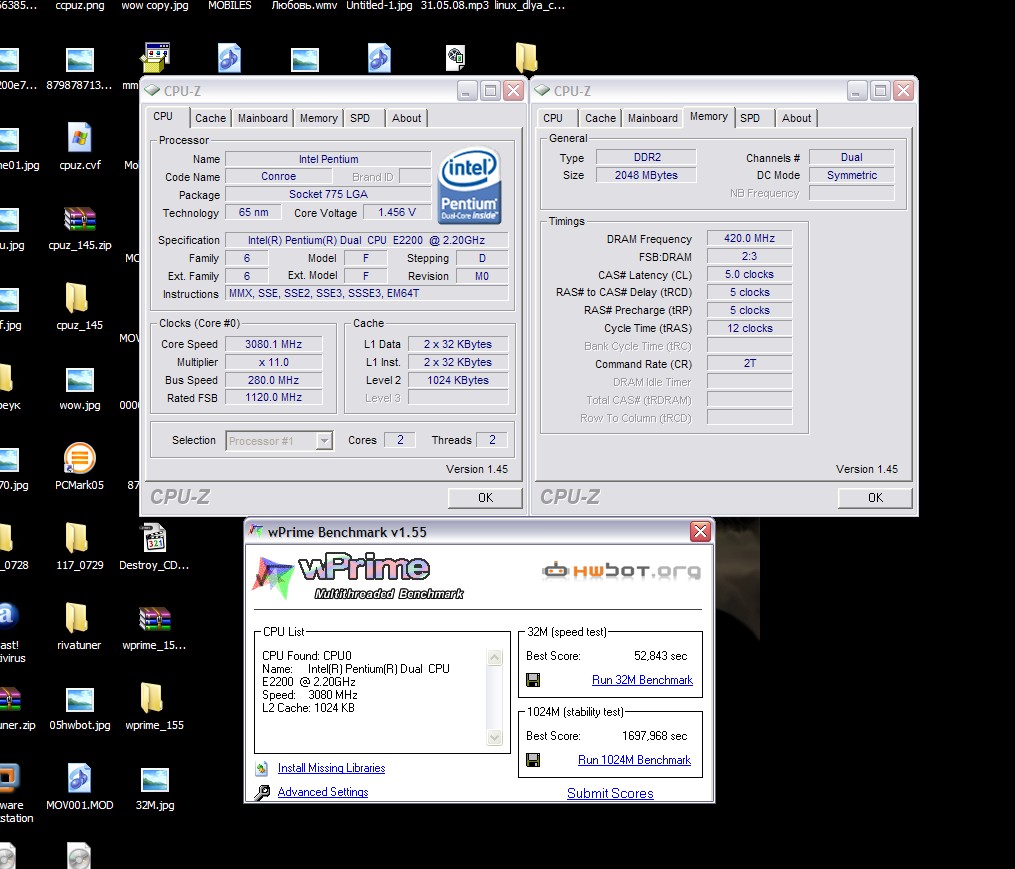Click the Core Speed 3080.1 MHz field

tap(273, 344)
